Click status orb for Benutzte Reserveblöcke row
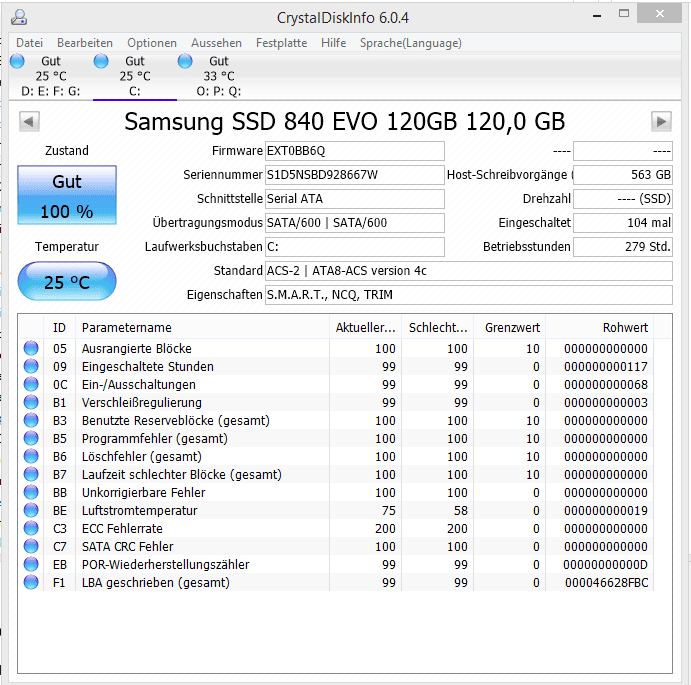Screen dimensions: 691x685 tap(31, 421)
